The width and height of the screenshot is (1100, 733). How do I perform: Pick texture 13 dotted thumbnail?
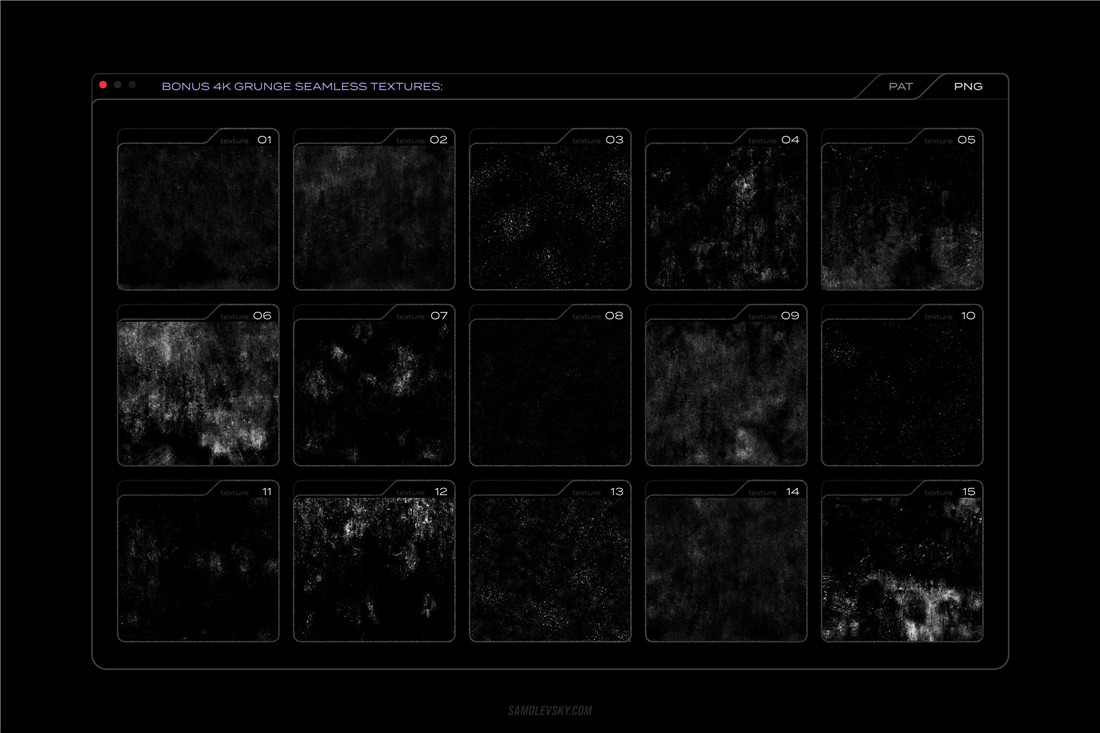coord(550,568)
